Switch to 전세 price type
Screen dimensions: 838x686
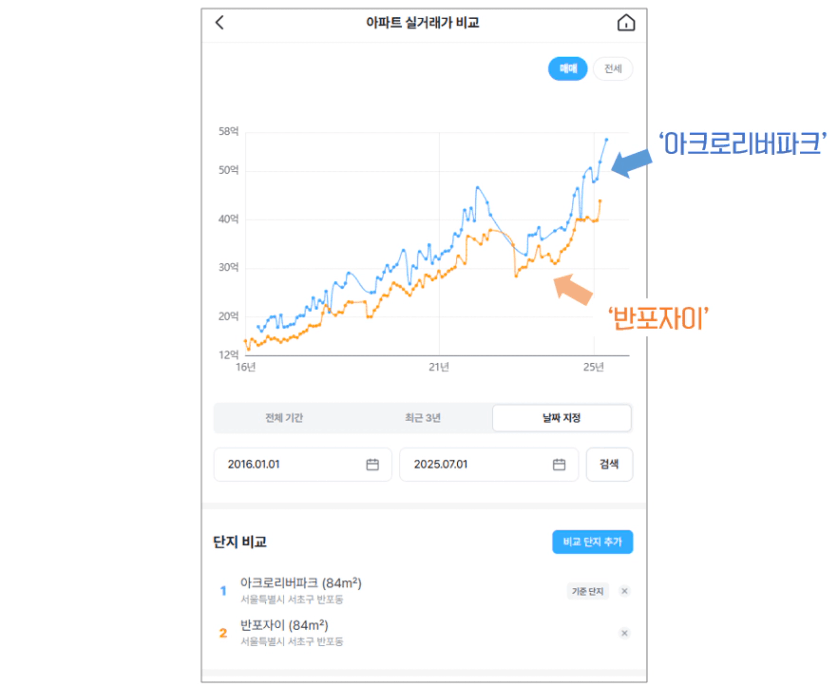[613, 69]
